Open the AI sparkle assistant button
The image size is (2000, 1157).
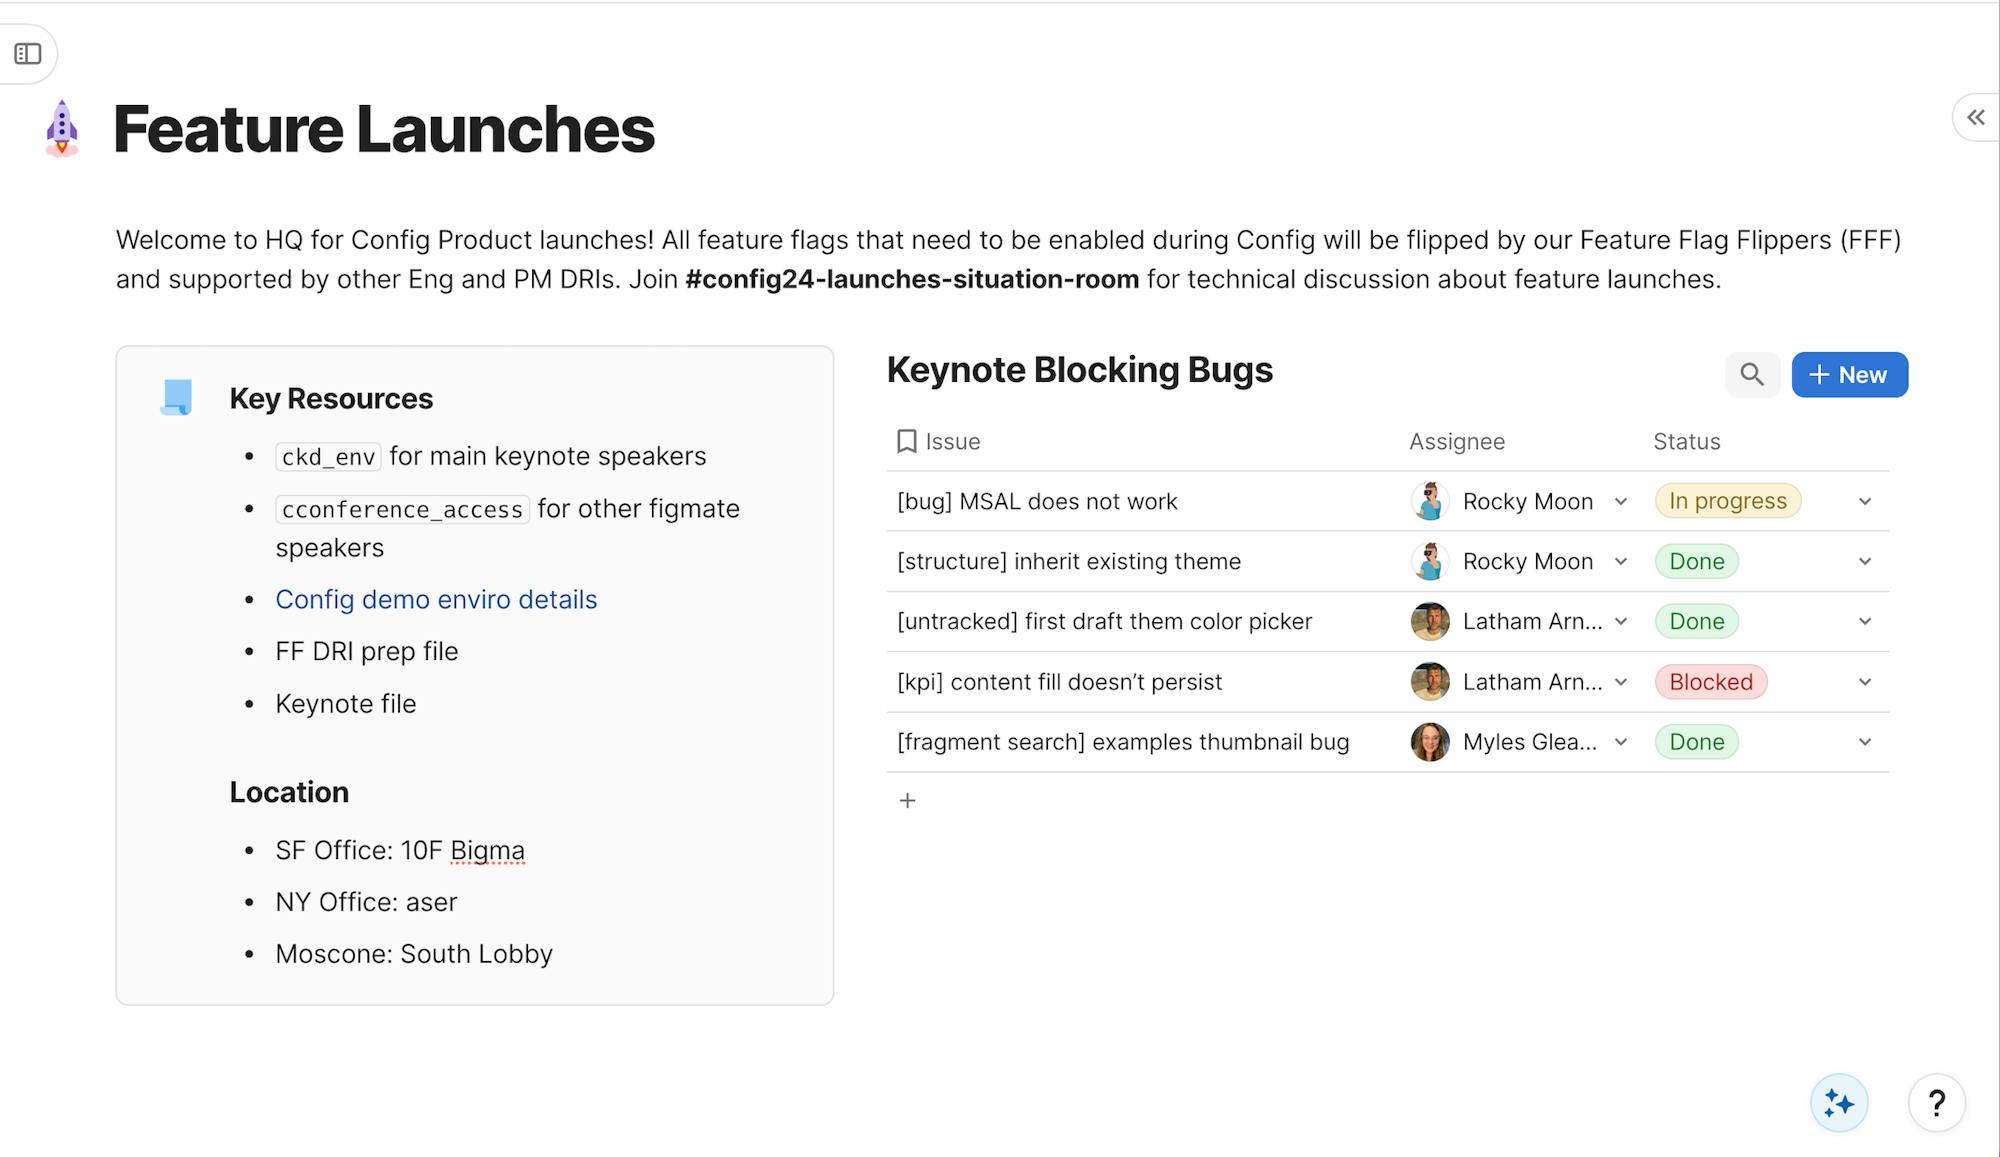[x=1838, y=1103]
